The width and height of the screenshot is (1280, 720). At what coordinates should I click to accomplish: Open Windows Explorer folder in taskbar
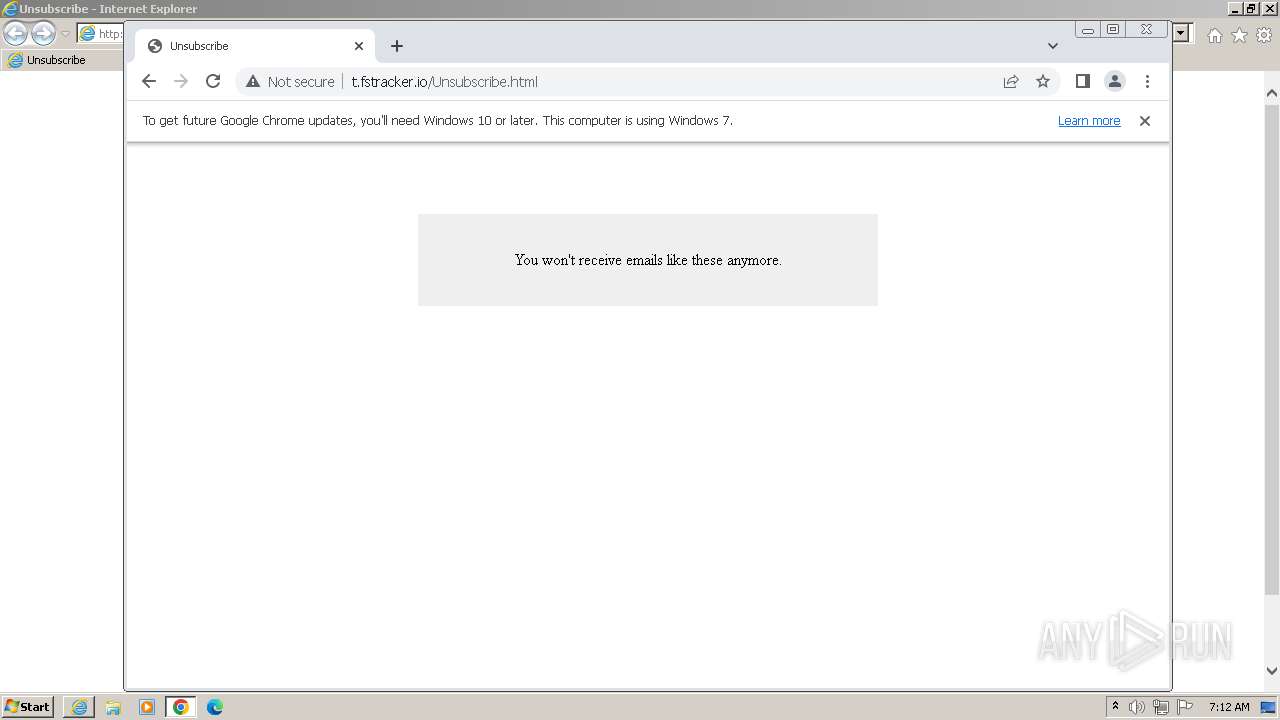[113, 707]
